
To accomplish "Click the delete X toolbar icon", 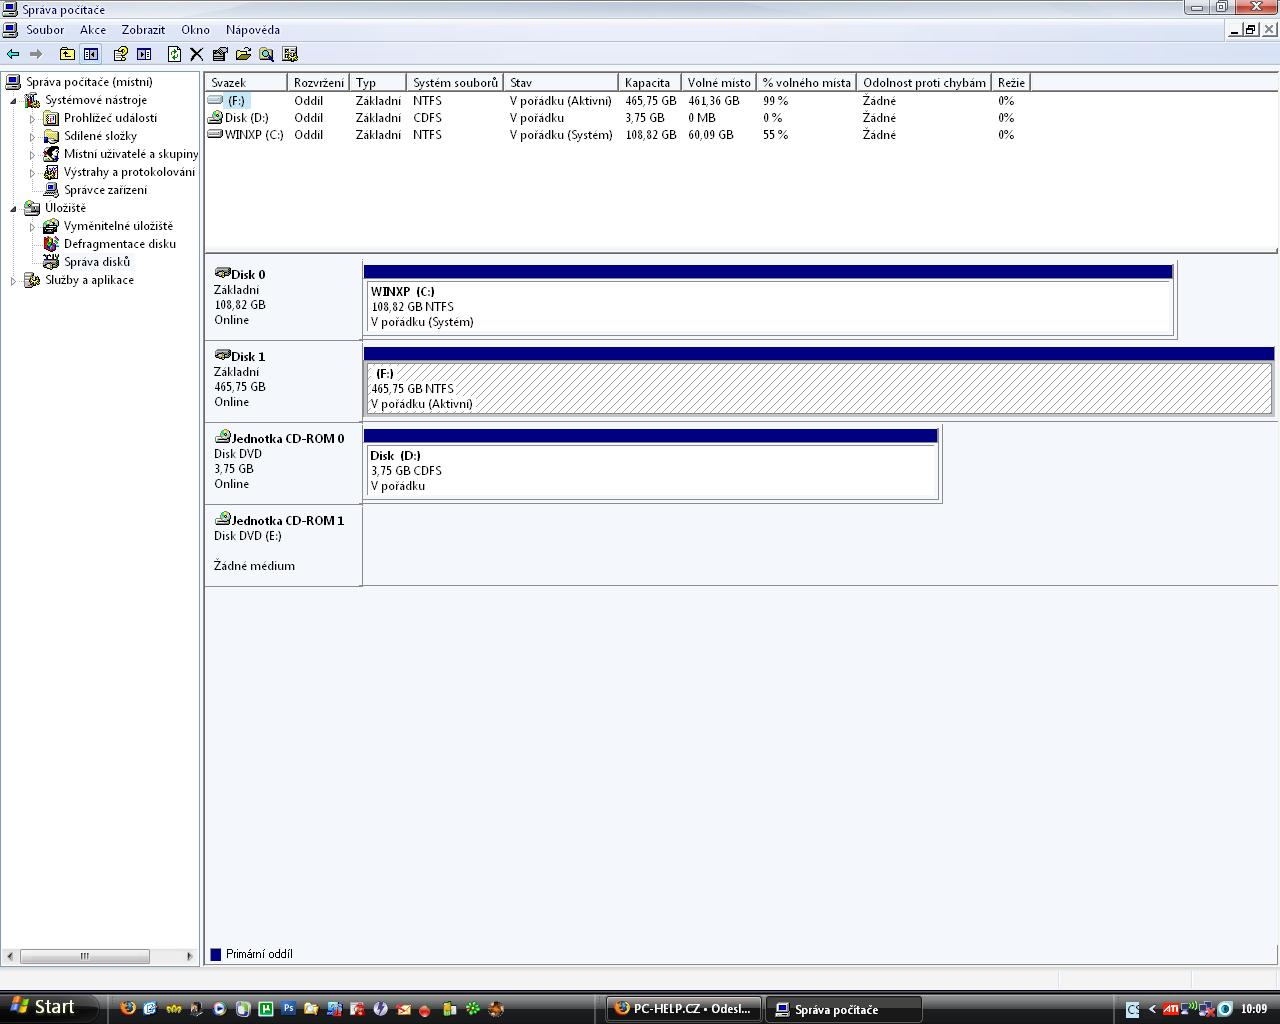I will pos(197,54).
